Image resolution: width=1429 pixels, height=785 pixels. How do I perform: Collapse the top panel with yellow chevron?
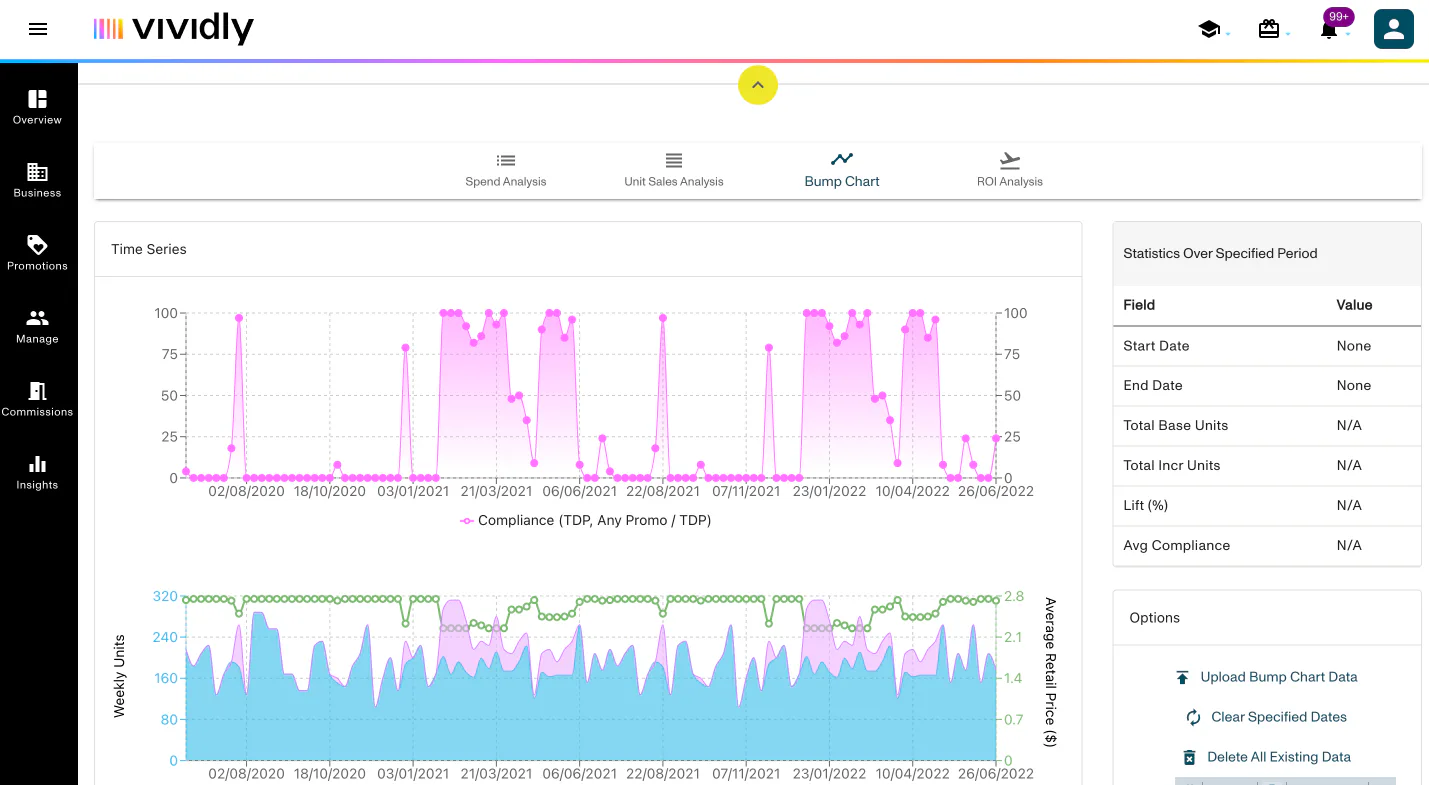point(758,85)
